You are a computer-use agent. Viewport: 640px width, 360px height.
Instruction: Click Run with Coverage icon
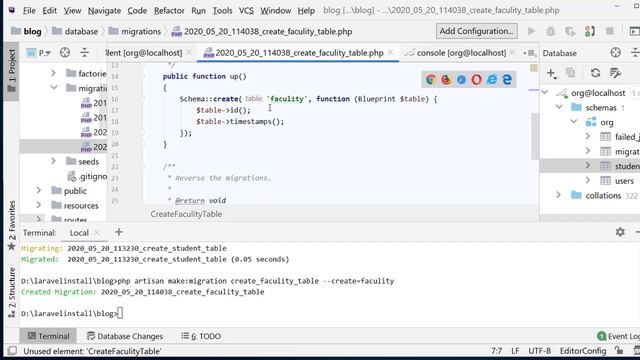(570, 31)
